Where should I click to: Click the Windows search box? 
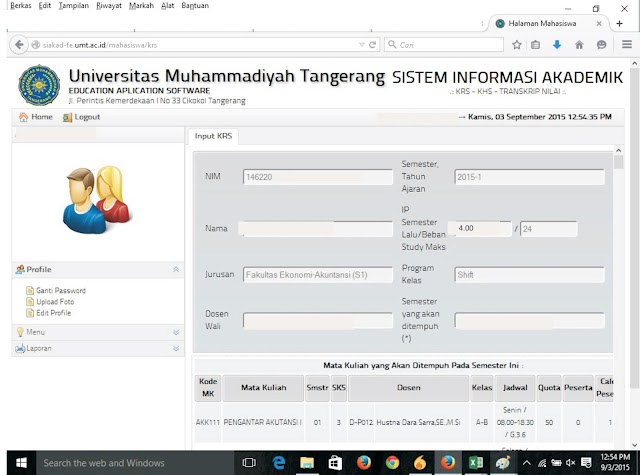coord(135,463)
